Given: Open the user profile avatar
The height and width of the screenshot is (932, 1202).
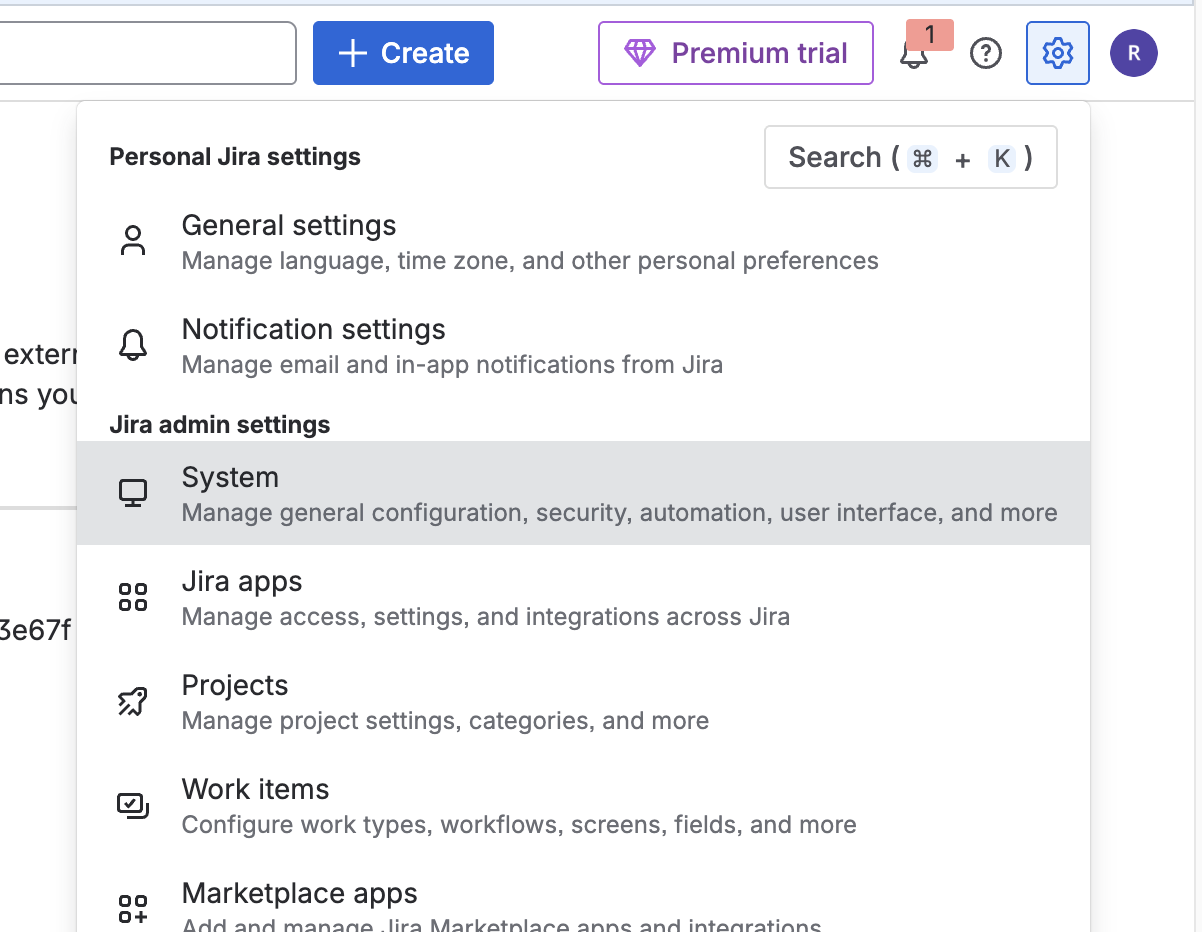Looking at the screenshot, I should point(1134,53).
